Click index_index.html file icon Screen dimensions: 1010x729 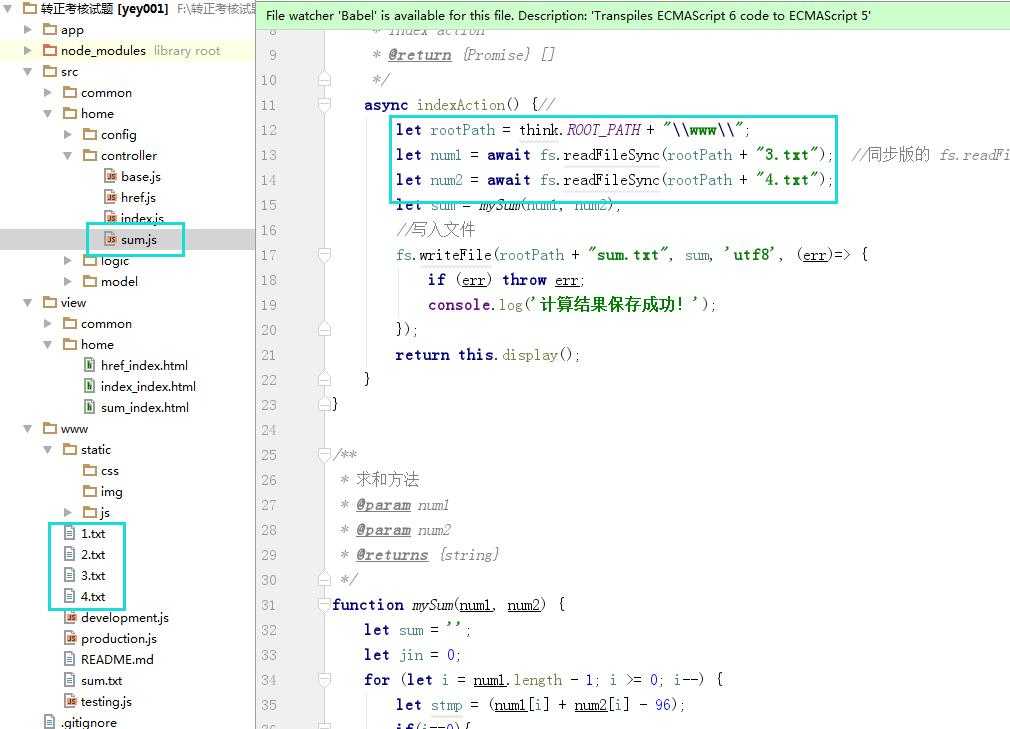(90, 386)
